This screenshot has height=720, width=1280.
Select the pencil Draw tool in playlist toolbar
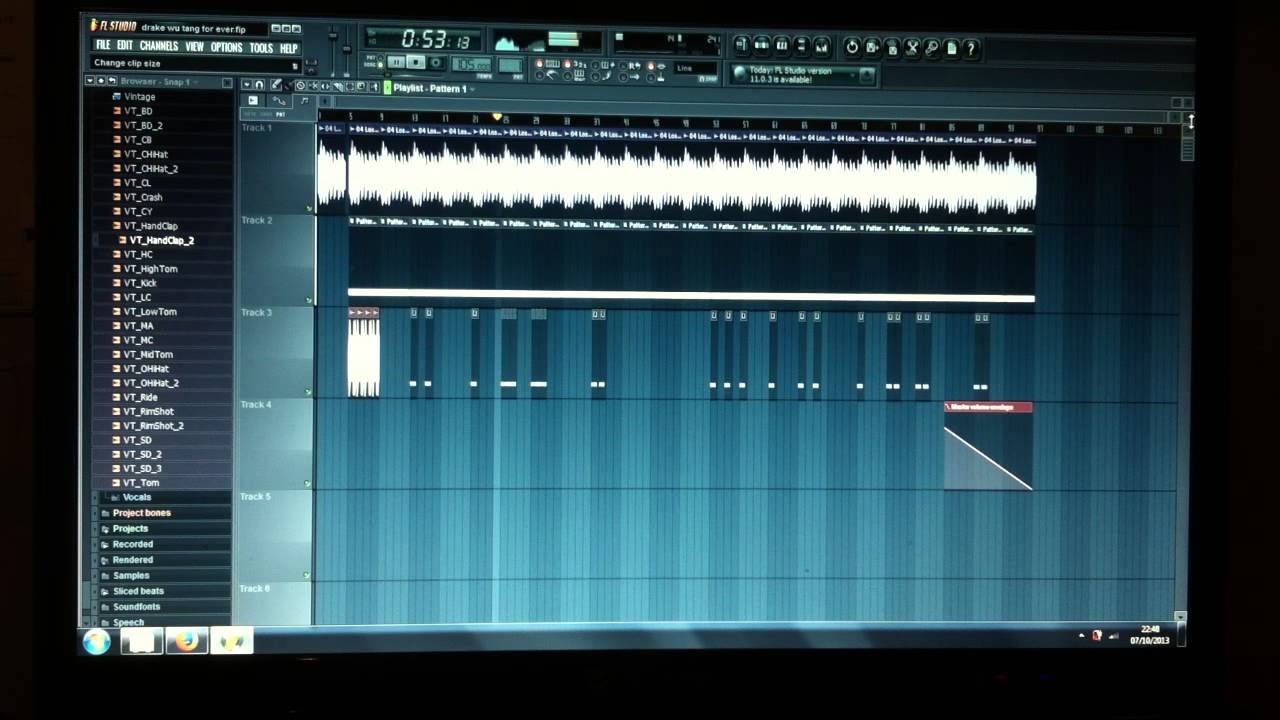[276, 85]
